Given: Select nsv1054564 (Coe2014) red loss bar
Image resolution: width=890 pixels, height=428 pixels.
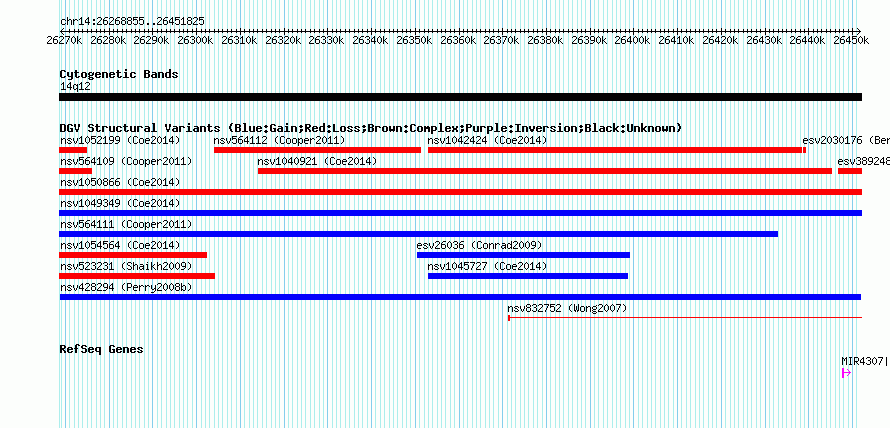Looking at the screenshot, I should click(133, 255).
